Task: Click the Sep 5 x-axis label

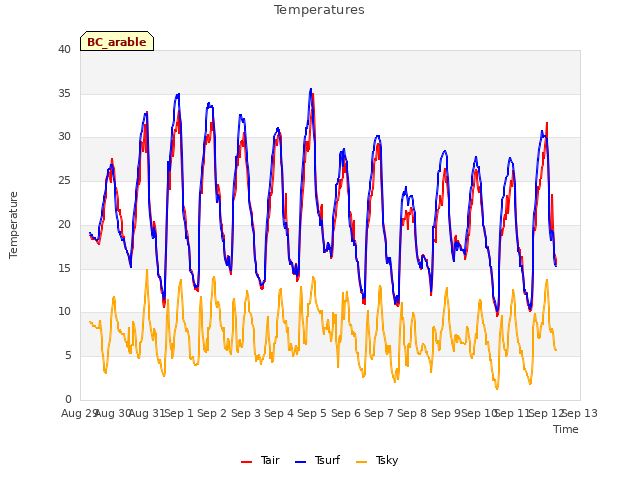Action: [x=312, y=413]
